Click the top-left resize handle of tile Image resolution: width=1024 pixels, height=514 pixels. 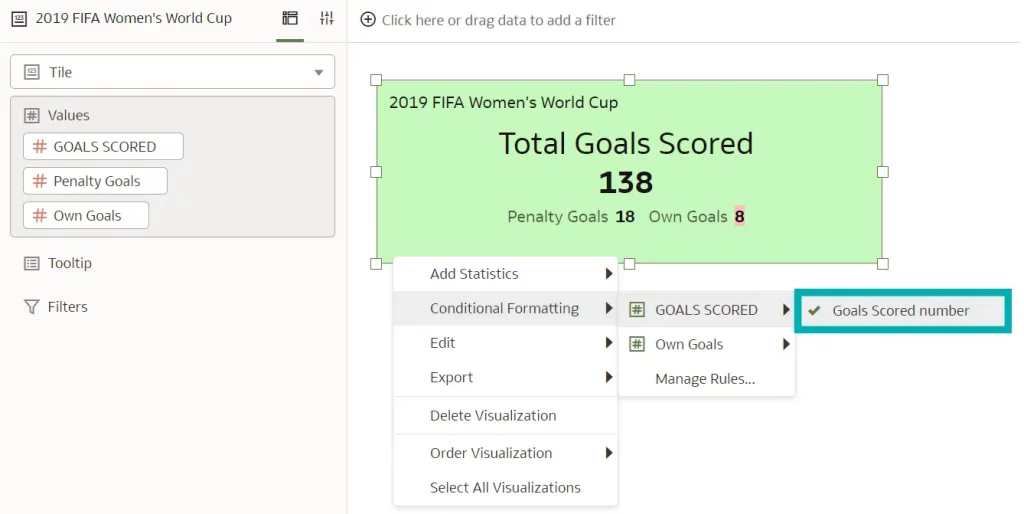point(377,80)
